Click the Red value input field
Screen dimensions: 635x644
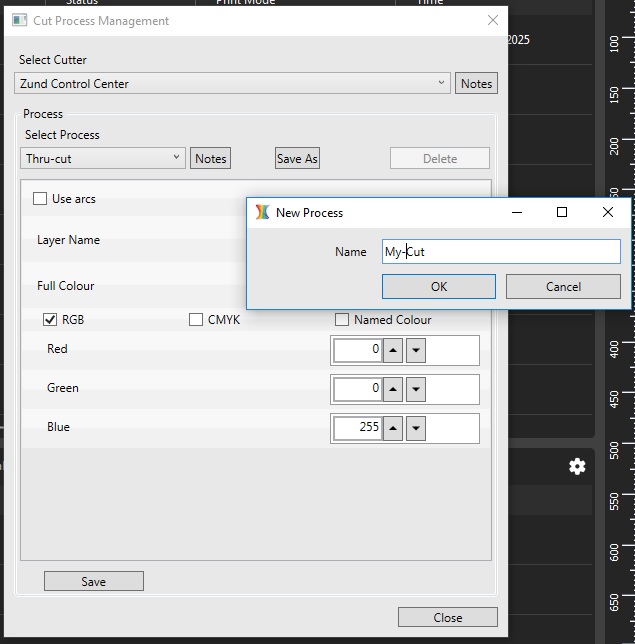[x=357, y=350]
